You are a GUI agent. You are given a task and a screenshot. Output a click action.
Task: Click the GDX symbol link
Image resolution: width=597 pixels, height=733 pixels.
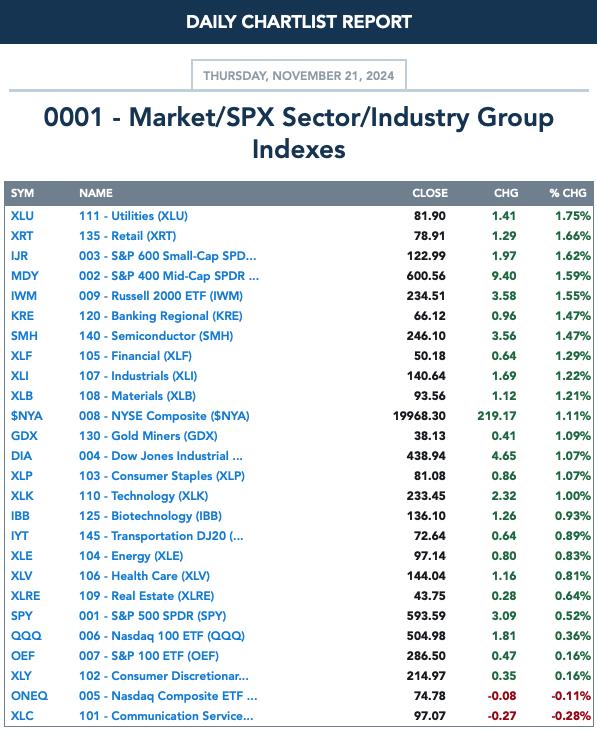[24, 436]
